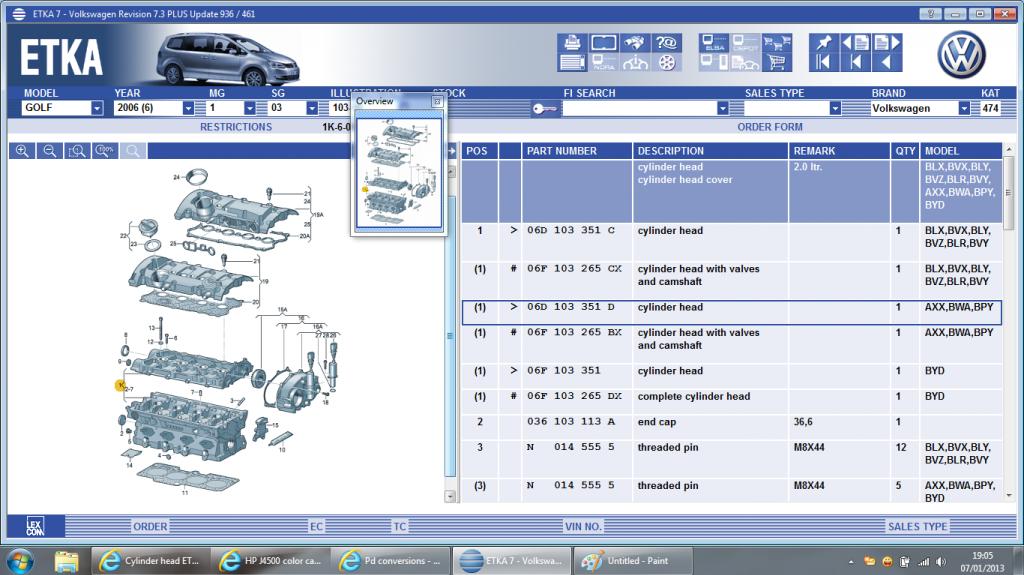
Task: Close the Overview popup window
Action: (437, 102)
